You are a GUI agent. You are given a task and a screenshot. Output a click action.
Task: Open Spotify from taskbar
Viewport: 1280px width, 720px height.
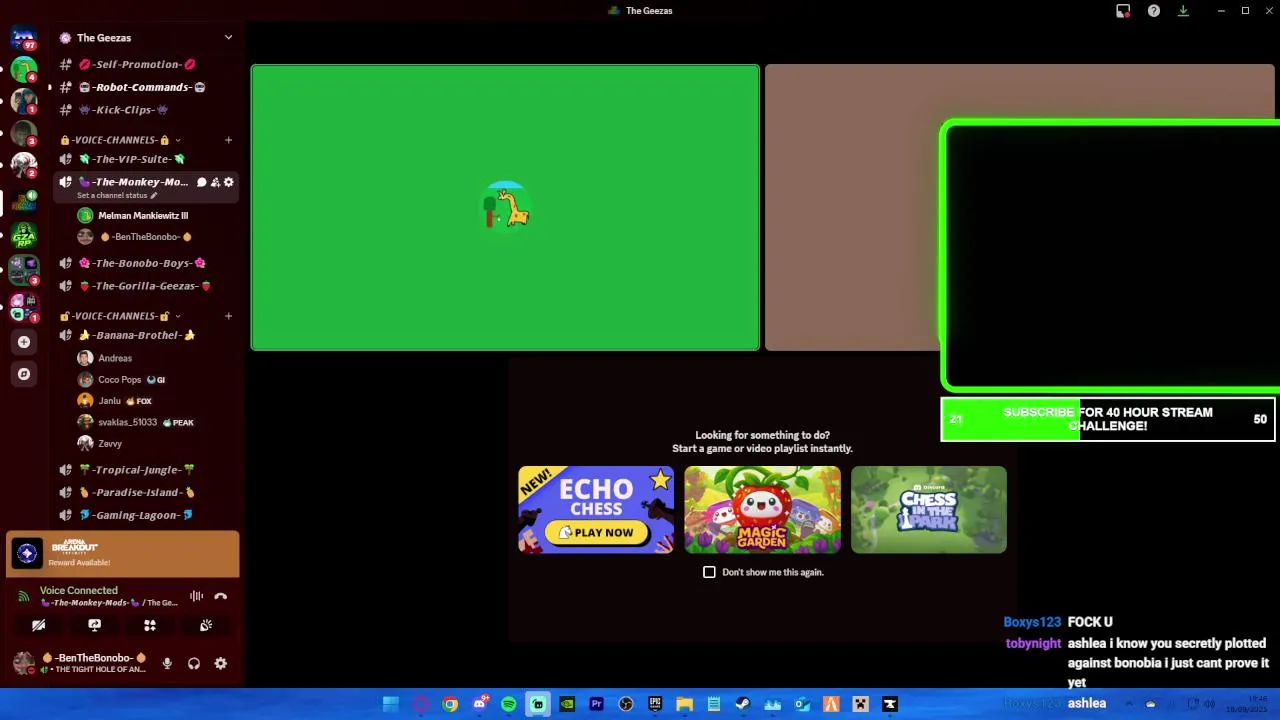508,704
